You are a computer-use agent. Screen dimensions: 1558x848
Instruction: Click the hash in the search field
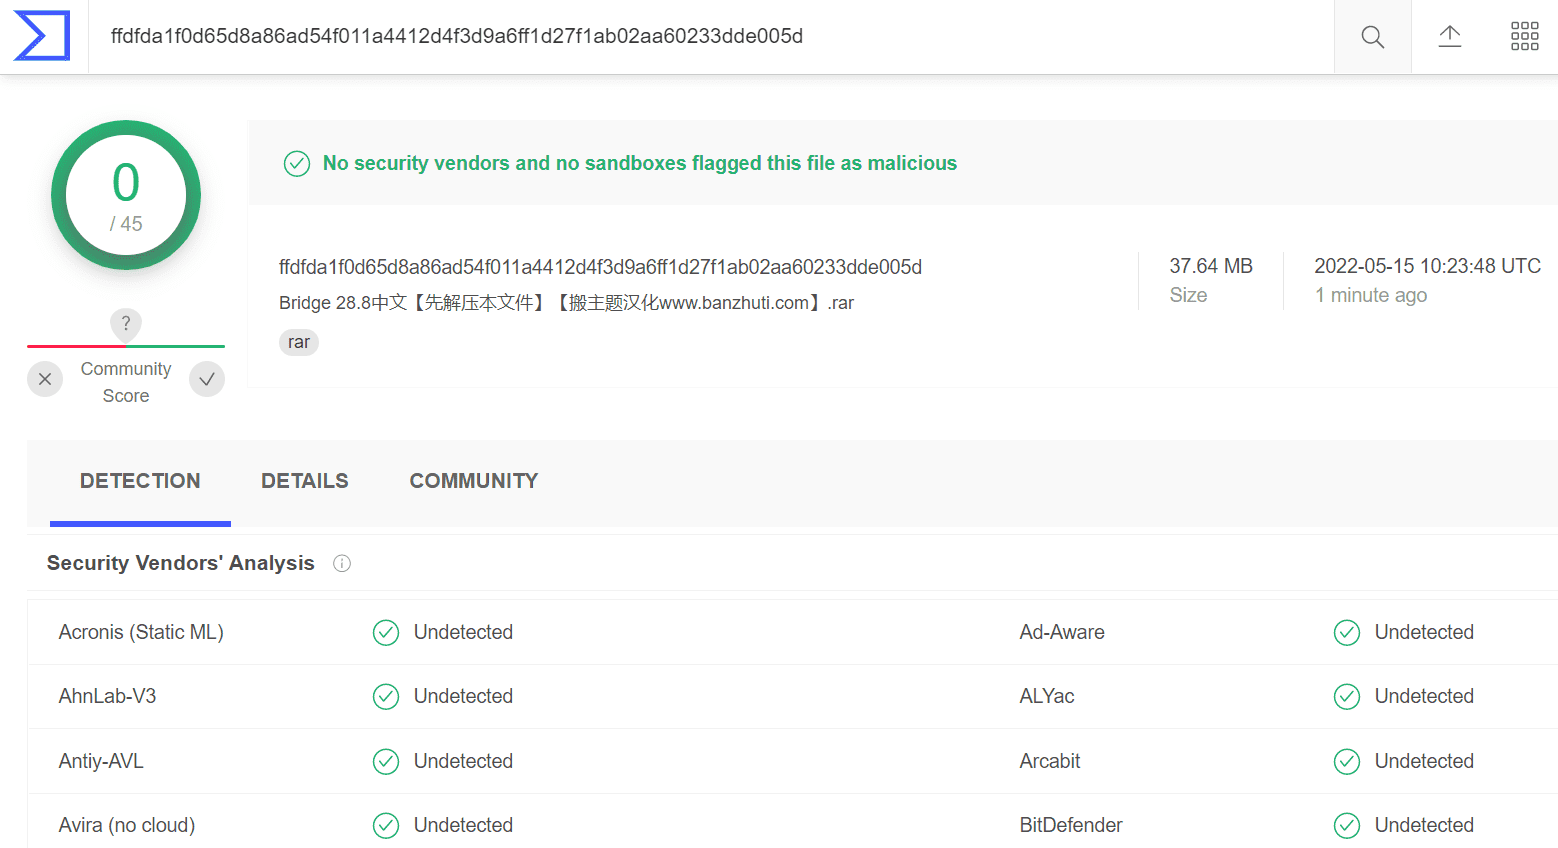tap(457, 36)
